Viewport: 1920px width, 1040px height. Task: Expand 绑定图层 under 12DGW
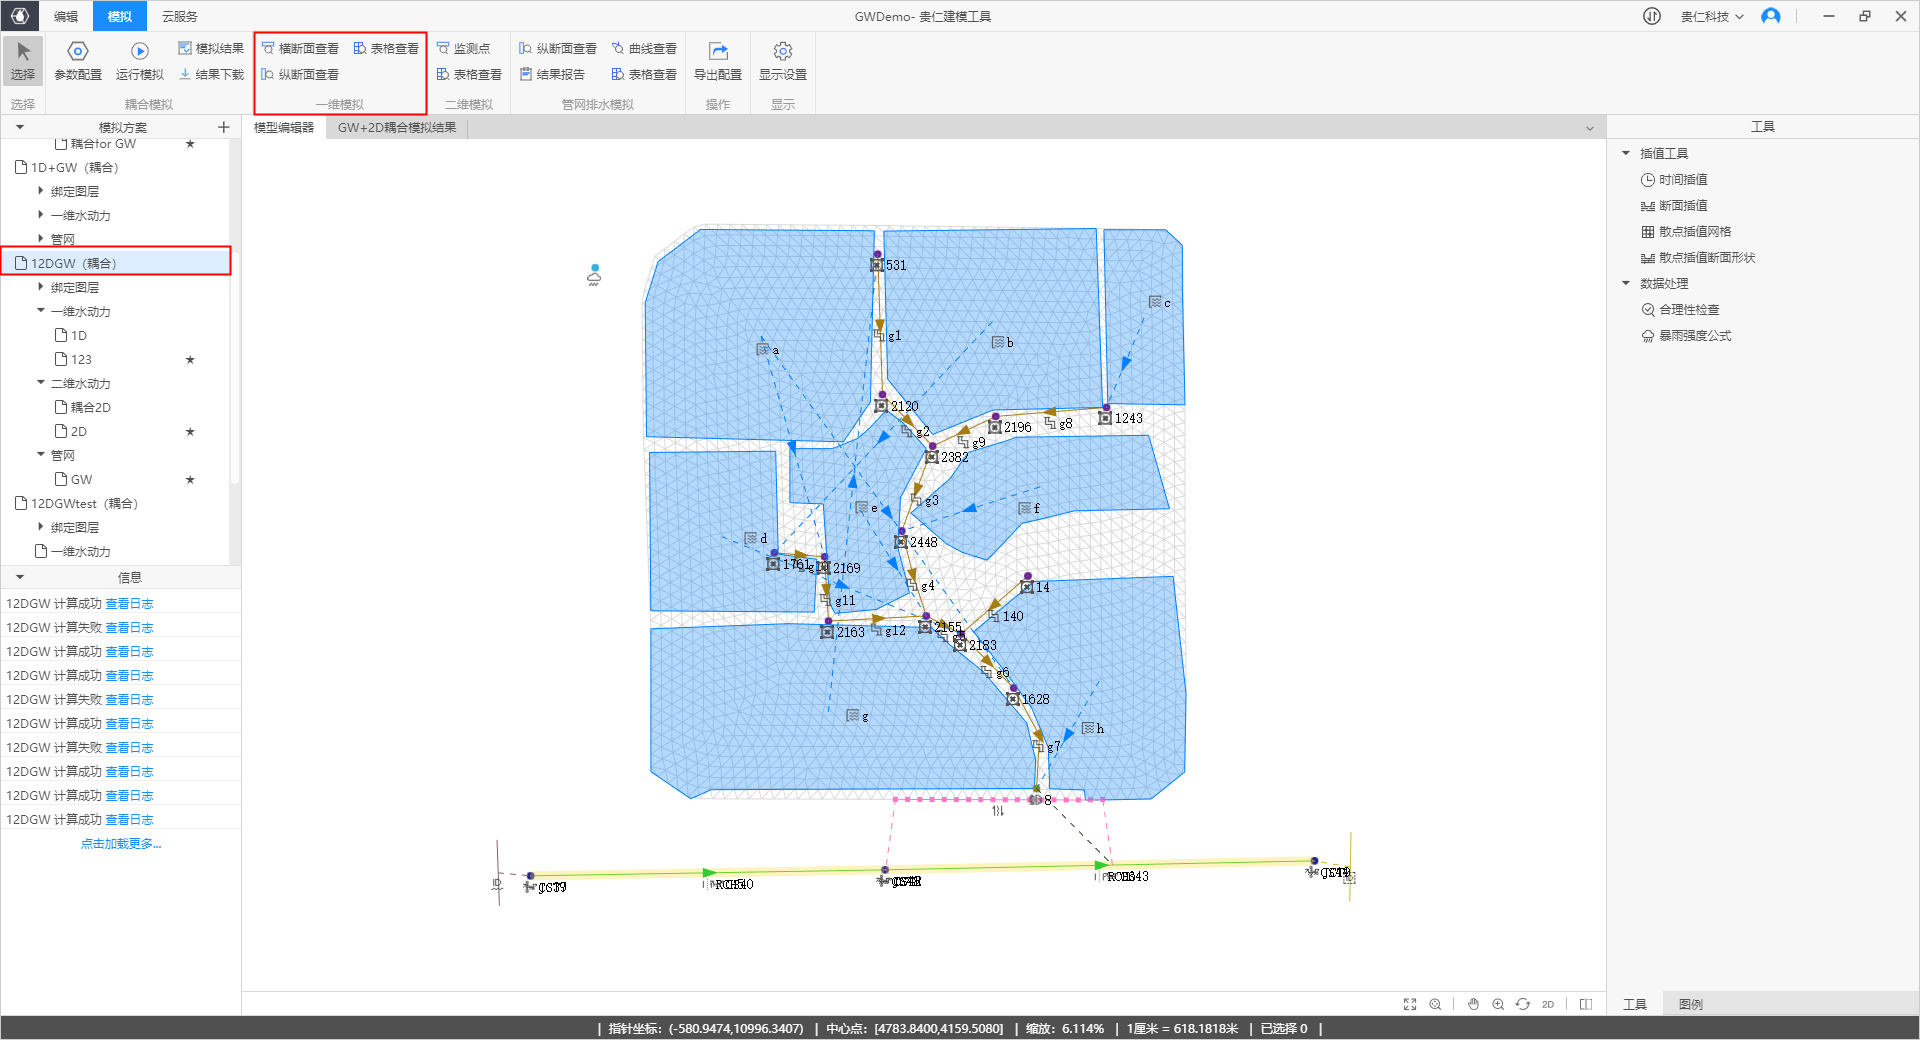point(41,287)
